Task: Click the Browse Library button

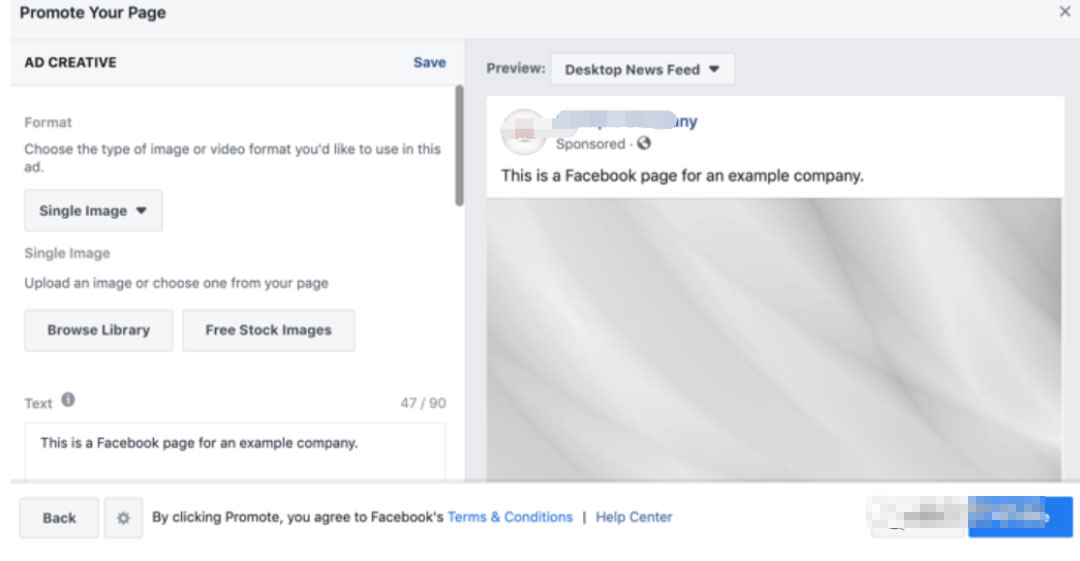Action: [98, 330]
